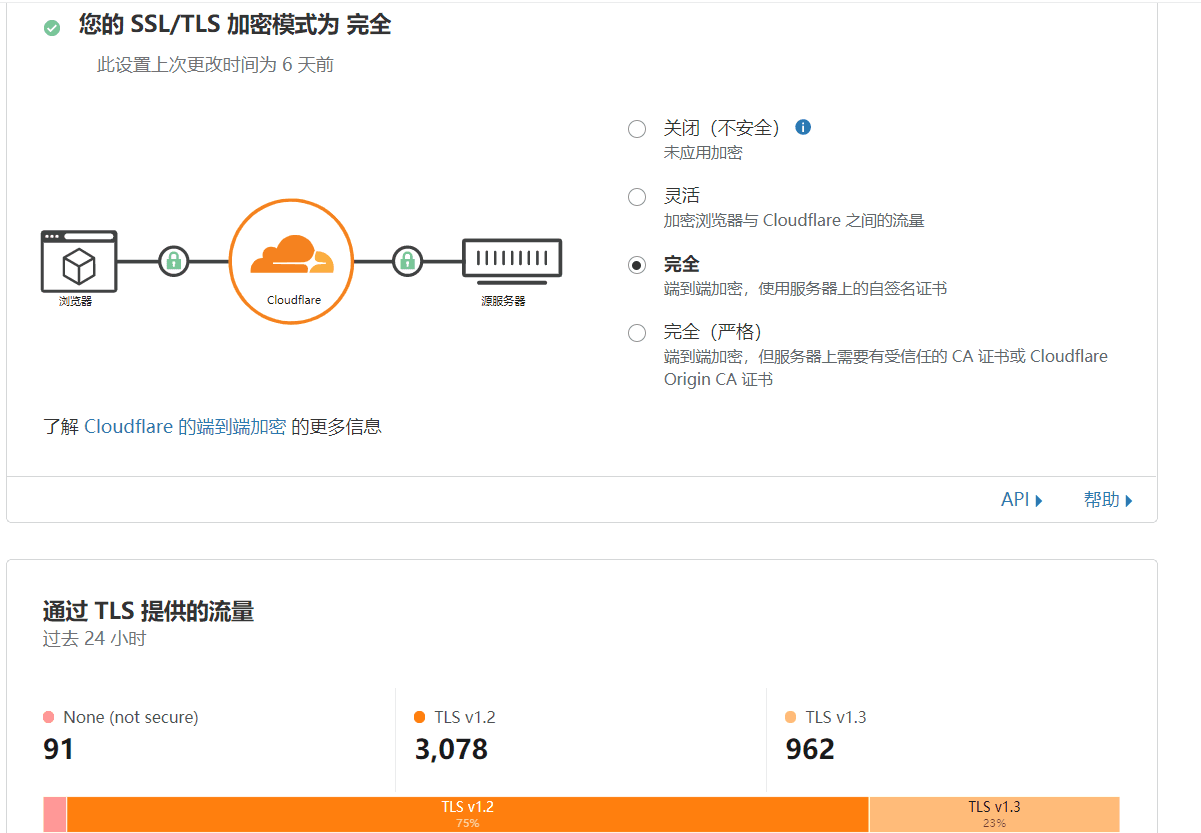Expand the 帮助 help section
Viewport: 1201px width, 833px height.
1108,500
